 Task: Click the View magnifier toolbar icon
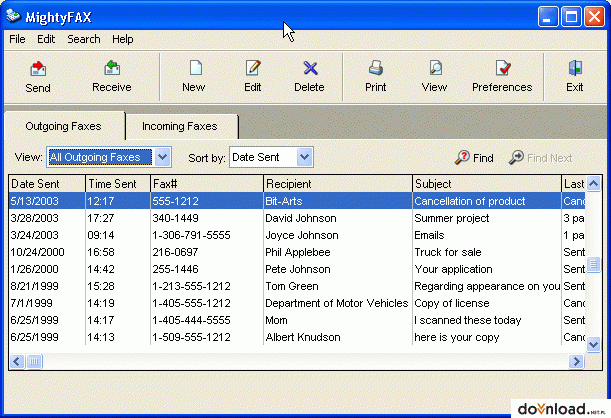coord(435,68)
